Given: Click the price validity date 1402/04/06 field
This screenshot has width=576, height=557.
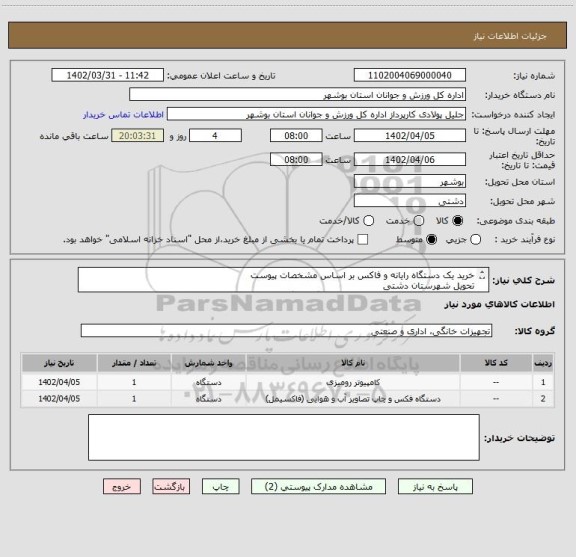Looking at the screenshot, I should click(x=410, y=159).
